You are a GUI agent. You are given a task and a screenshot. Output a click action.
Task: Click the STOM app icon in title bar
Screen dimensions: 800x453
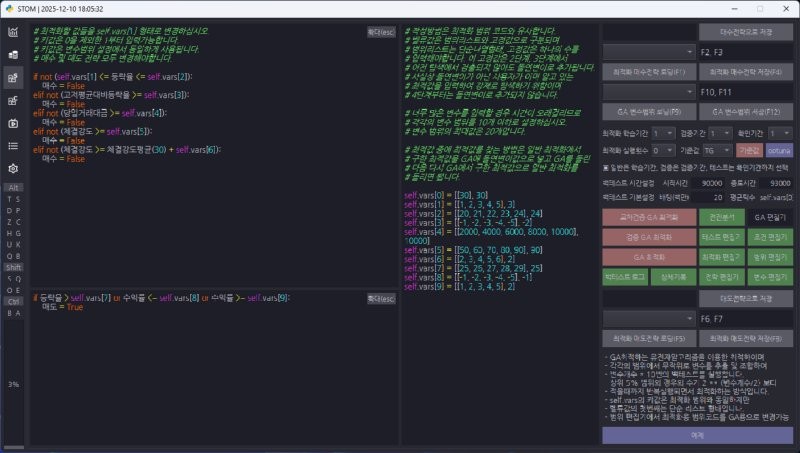click(x=9, y=7)
